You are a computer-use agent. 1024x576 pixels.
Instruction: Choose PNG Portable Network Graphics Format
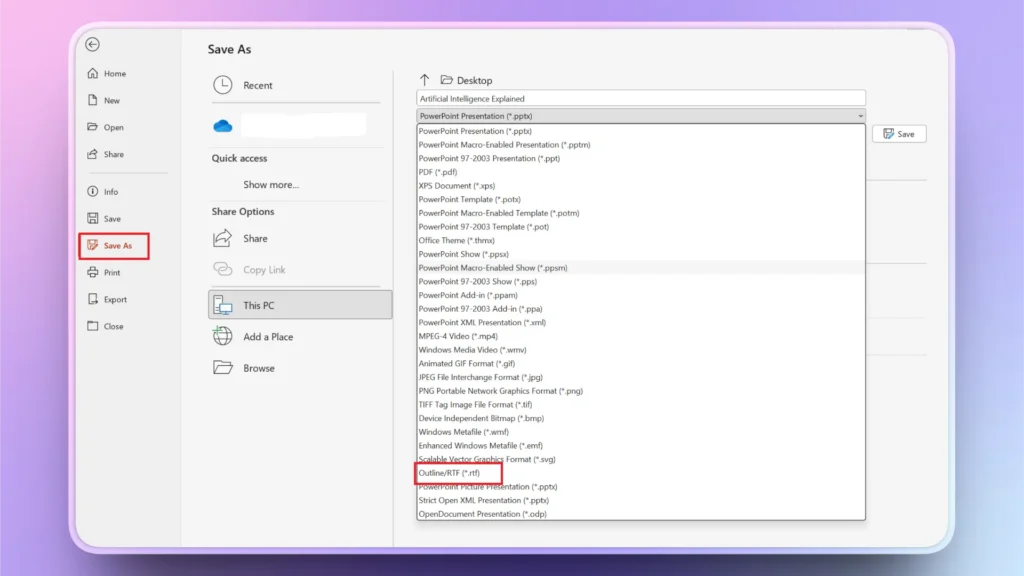[641, 391]
